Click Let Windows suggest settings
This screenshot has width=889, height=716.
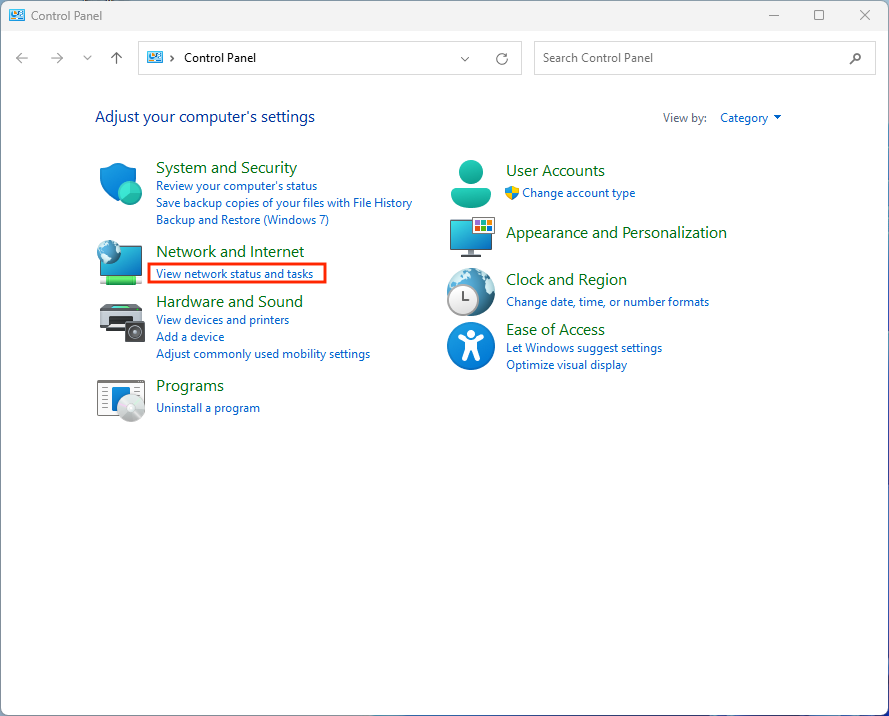584,348
